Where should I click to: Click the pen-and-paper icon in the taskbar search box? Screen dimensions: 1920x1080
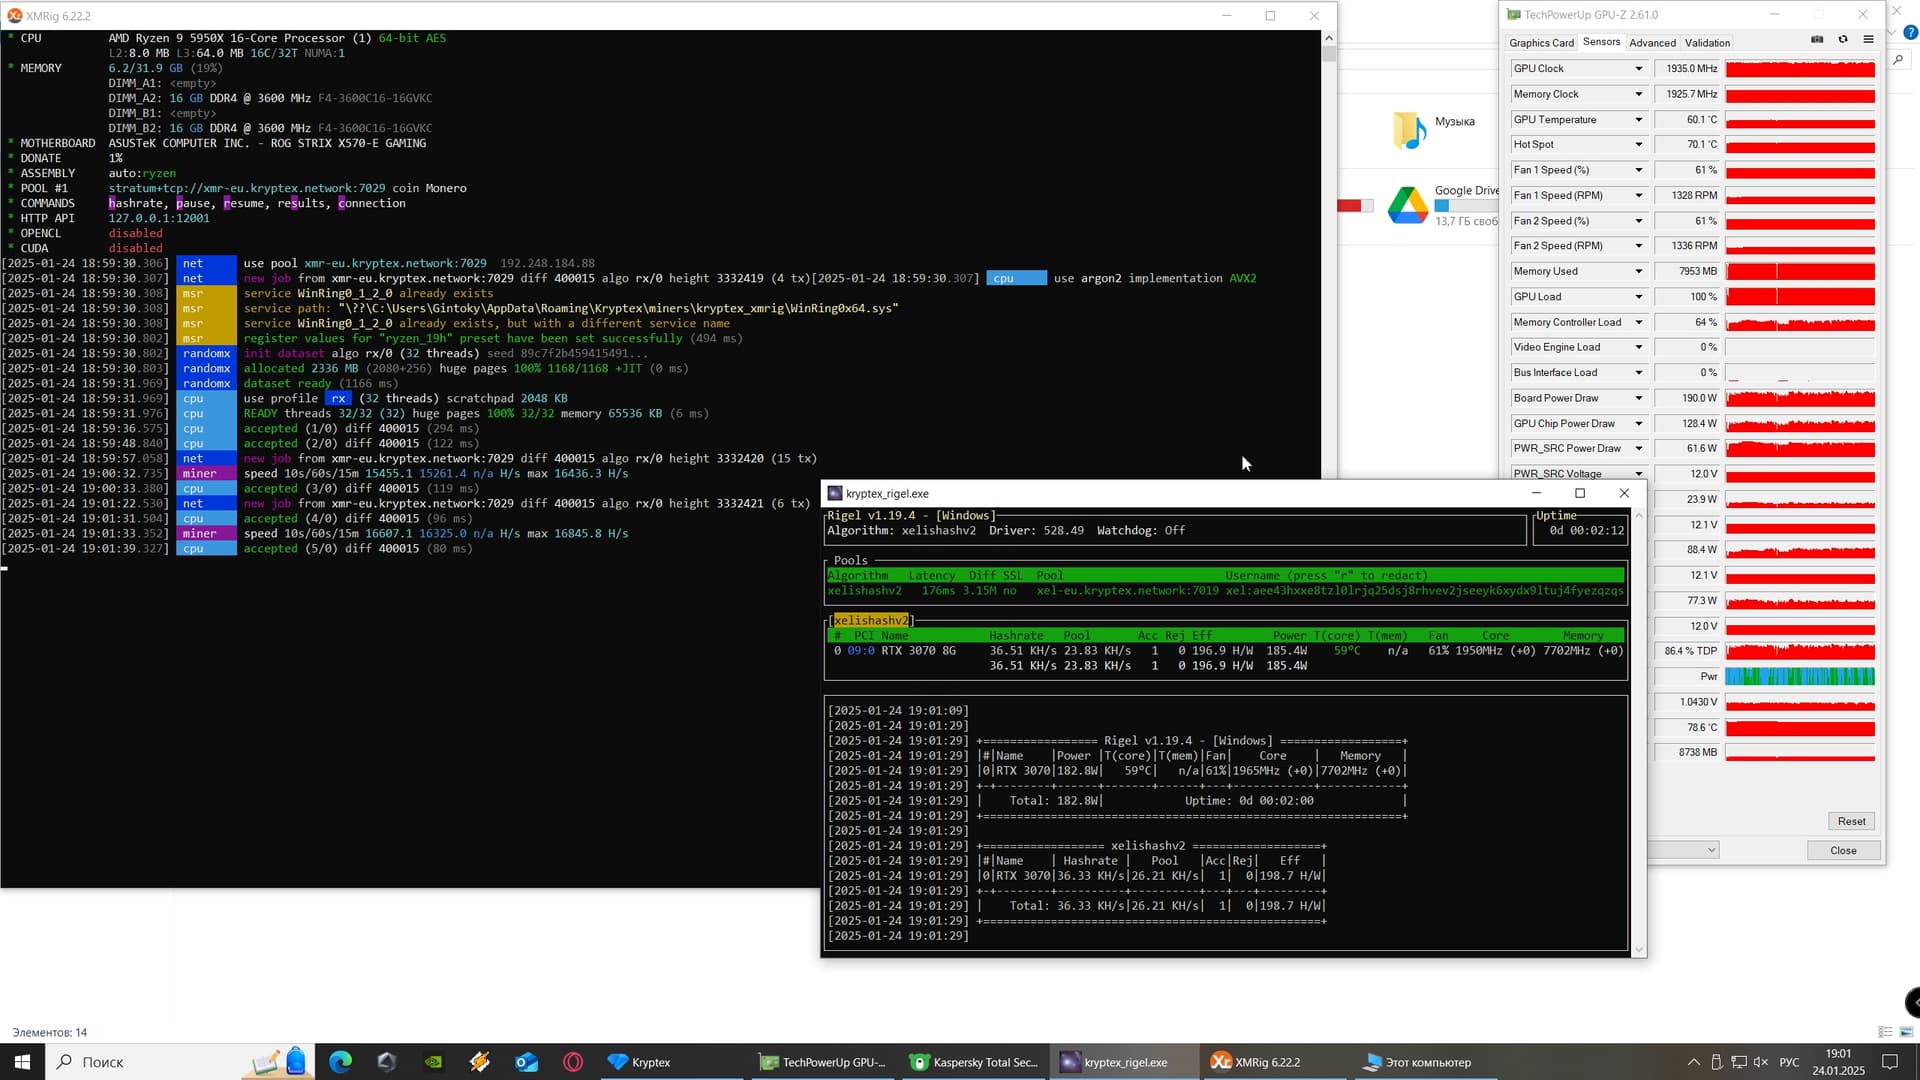(265, 1062)
